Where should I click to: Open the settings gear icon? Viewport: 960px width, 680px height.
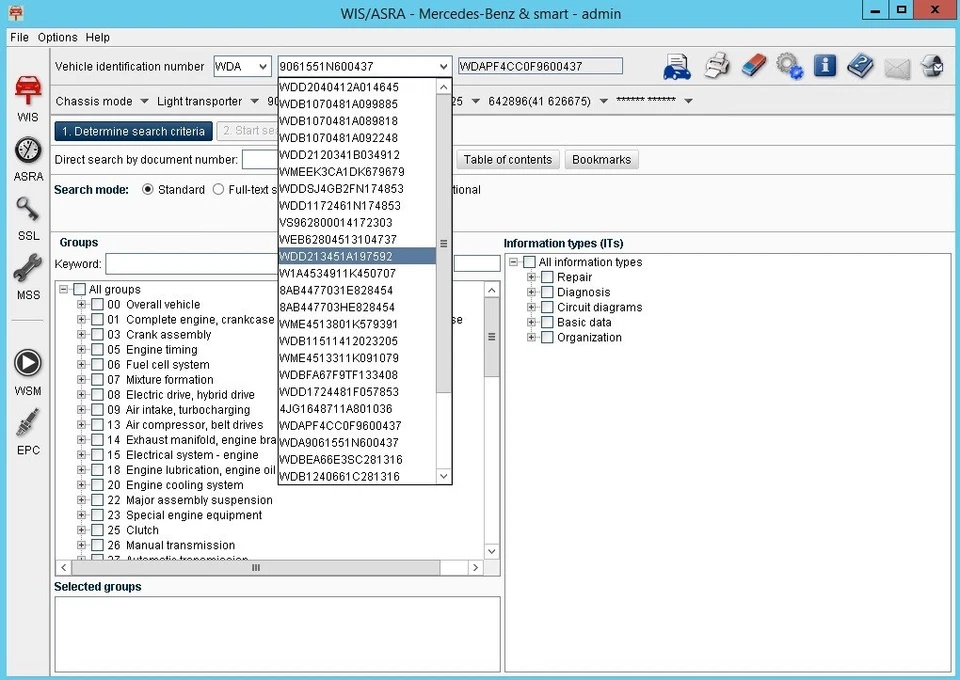(x=790, y=65)
